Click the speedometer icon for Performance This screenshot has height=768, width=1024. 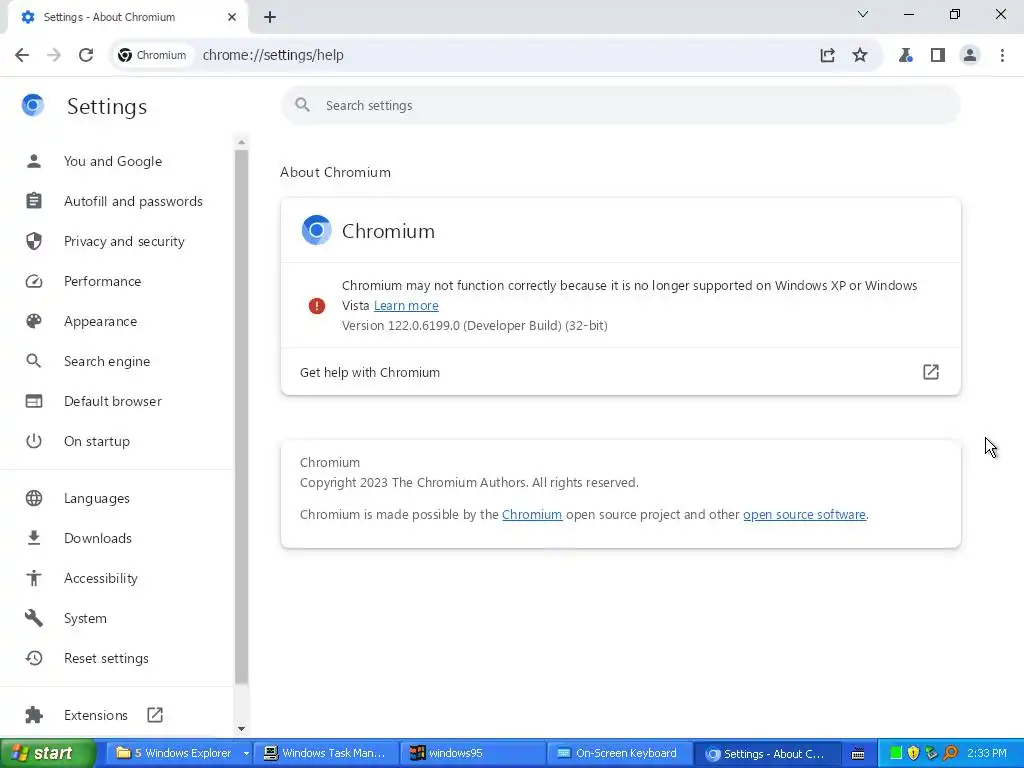coord(34,281)
